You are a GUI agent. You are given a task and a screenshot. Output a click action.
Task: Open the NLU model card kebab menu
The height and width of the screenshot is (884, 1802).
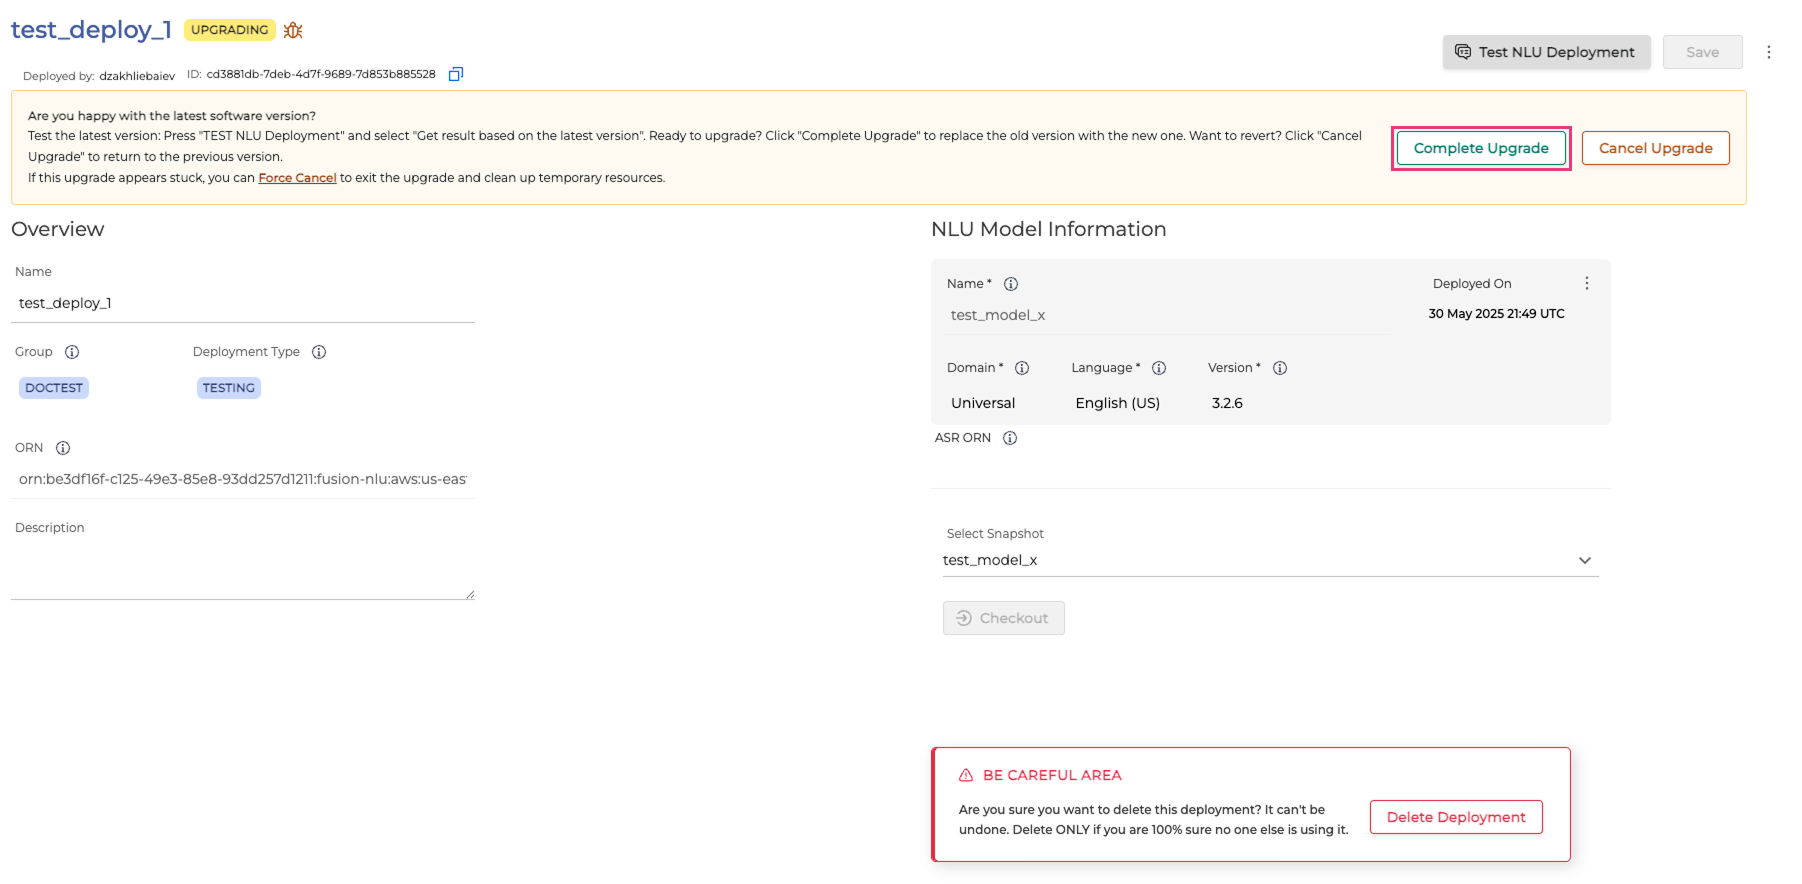click(1586, 284)
